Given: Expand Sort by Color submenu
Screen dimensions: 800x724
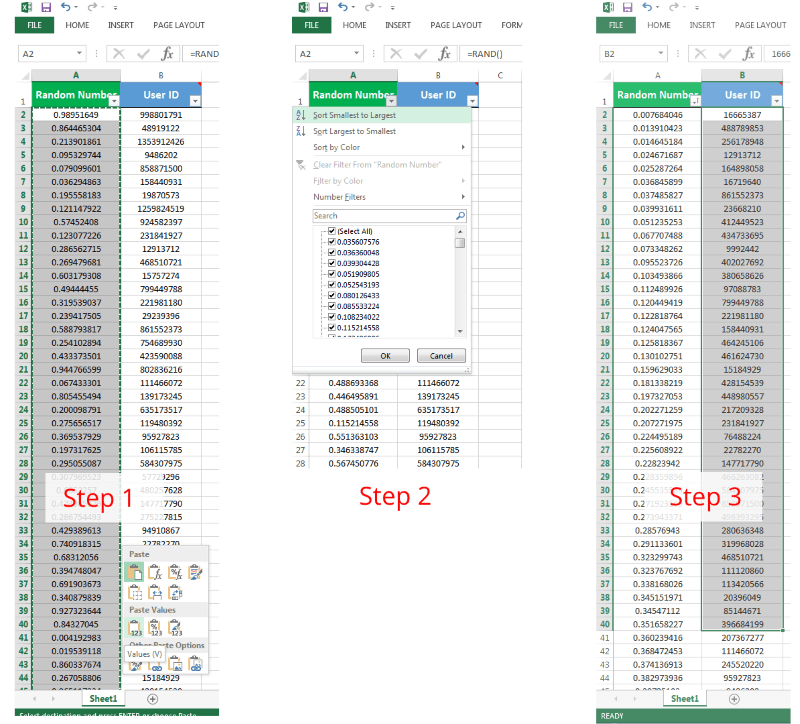Looking at the screenshot, I should 382,147.
